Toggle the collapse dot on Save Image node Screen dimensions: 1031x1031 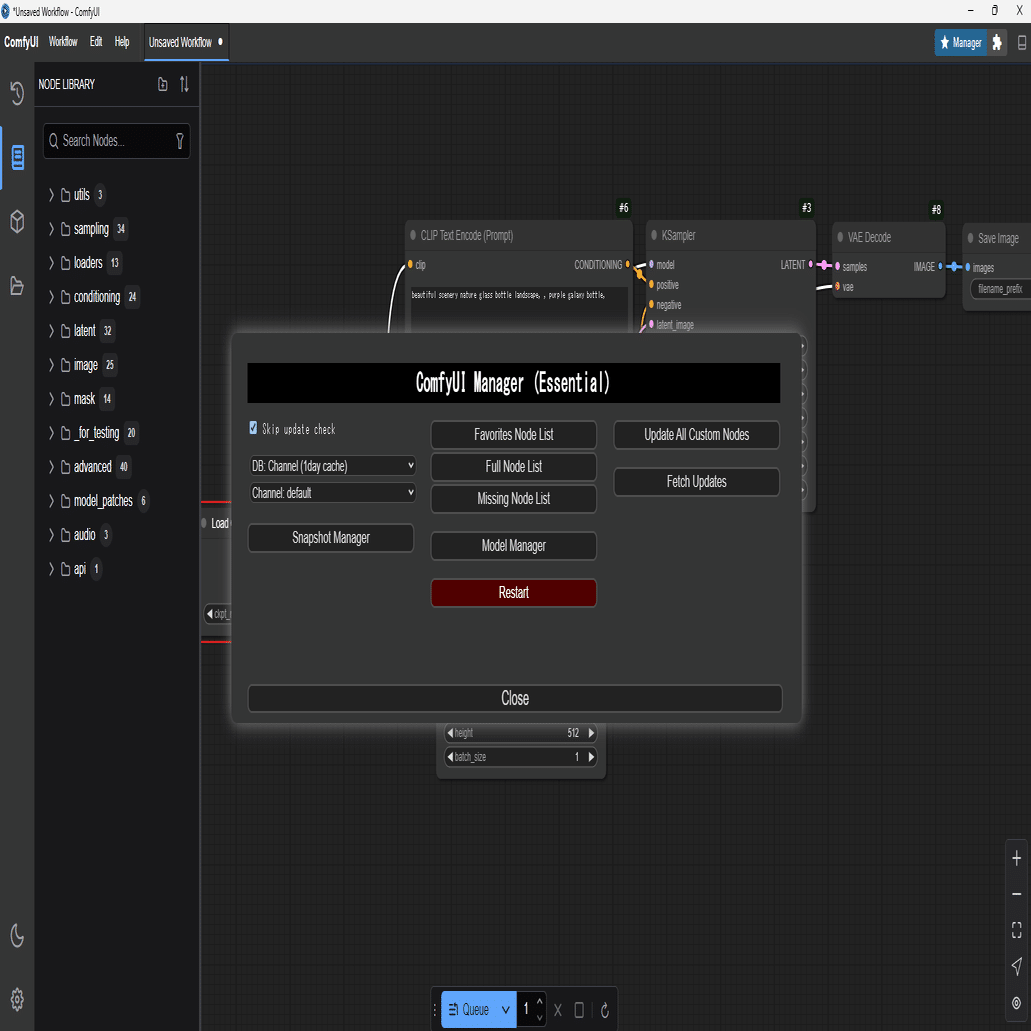click(x=971, y=237)
